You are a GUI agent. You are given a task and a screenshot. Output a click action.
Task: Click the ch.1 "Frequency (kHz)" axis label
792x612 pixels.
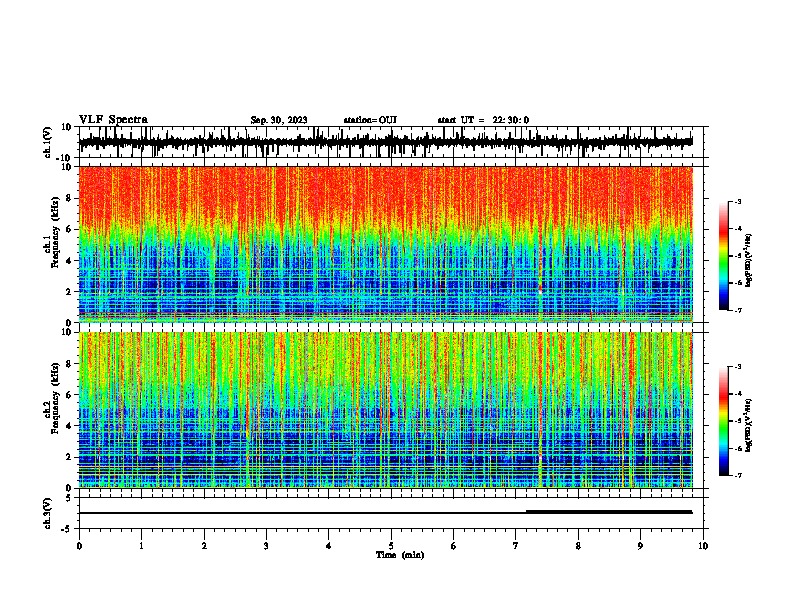point(55,233)
